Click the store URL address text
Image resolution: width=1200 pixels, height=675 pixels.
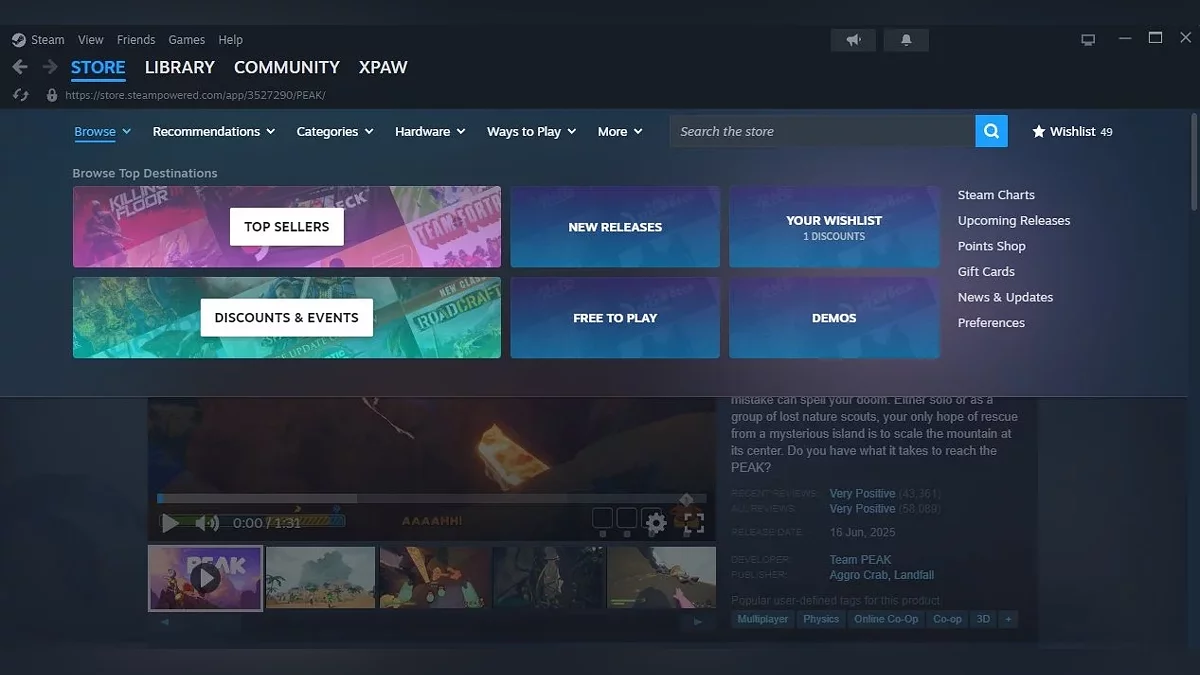coord(195,95)
